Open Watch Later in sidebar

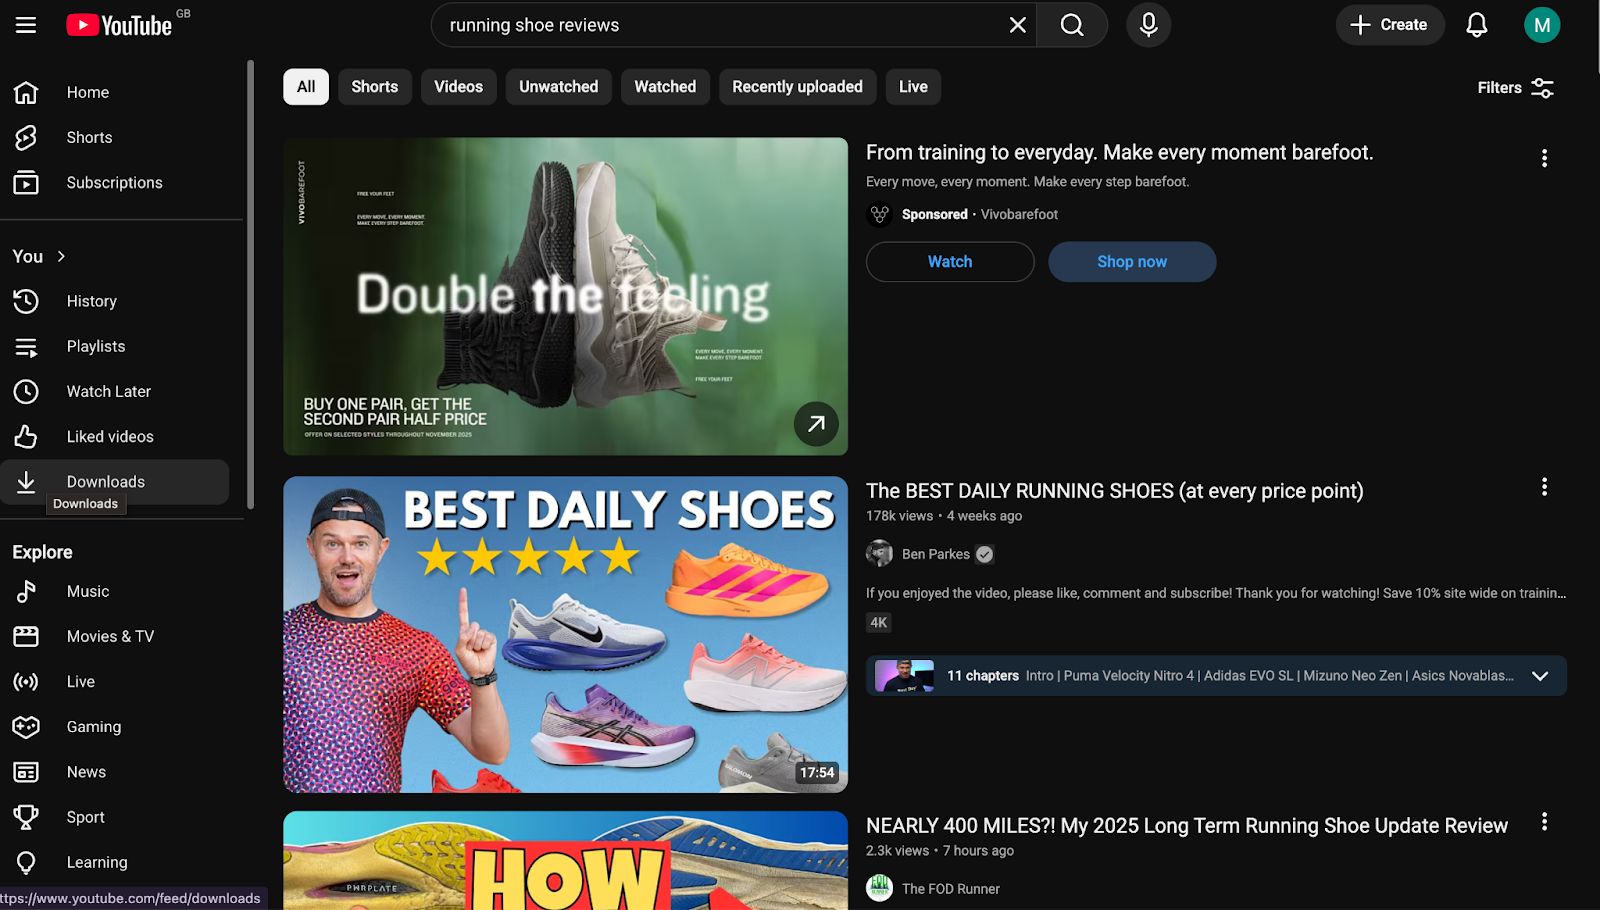point(115,391)
